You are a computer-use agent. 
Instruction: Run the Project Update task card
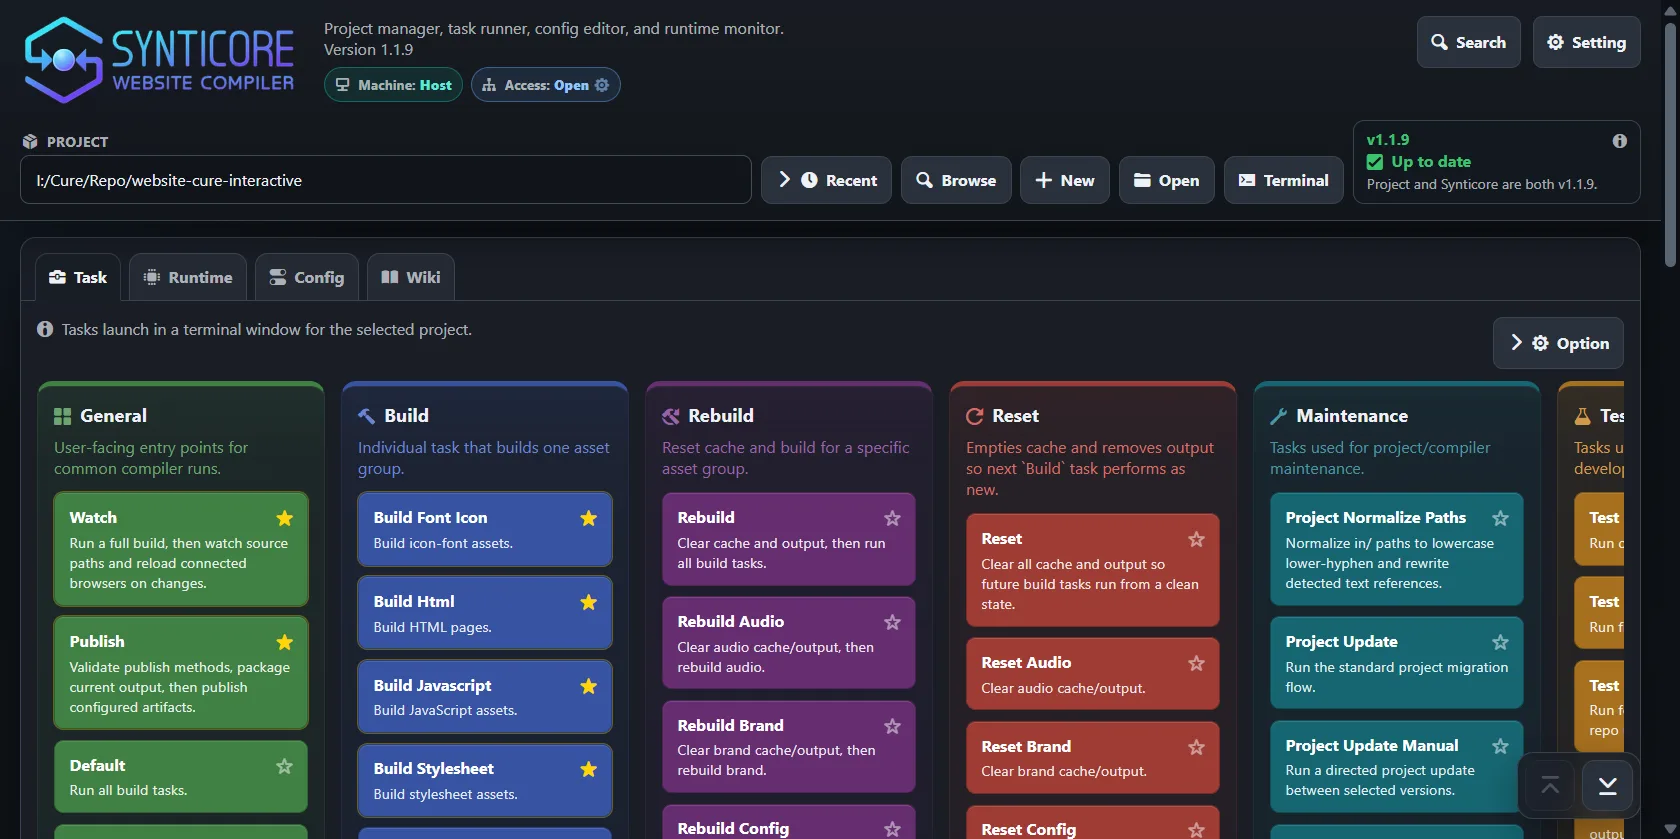pyautogui.click(x=1397, y=663)
